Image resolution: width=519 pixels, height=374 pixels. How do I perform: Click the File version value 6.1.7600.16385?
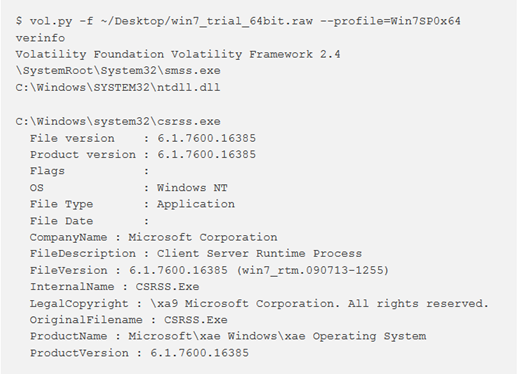207,138
